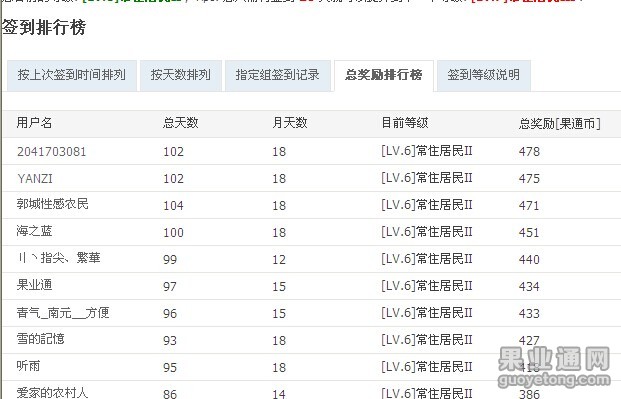This screenshot has height=399, width=621.
Task: Select total days 95 in 听雨 row
Action: click(170, 367)
